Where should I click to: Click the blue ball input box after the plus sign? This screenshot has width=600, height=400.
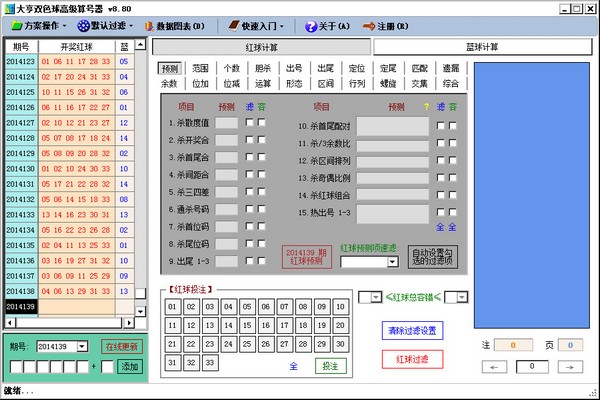click(107, 366)
